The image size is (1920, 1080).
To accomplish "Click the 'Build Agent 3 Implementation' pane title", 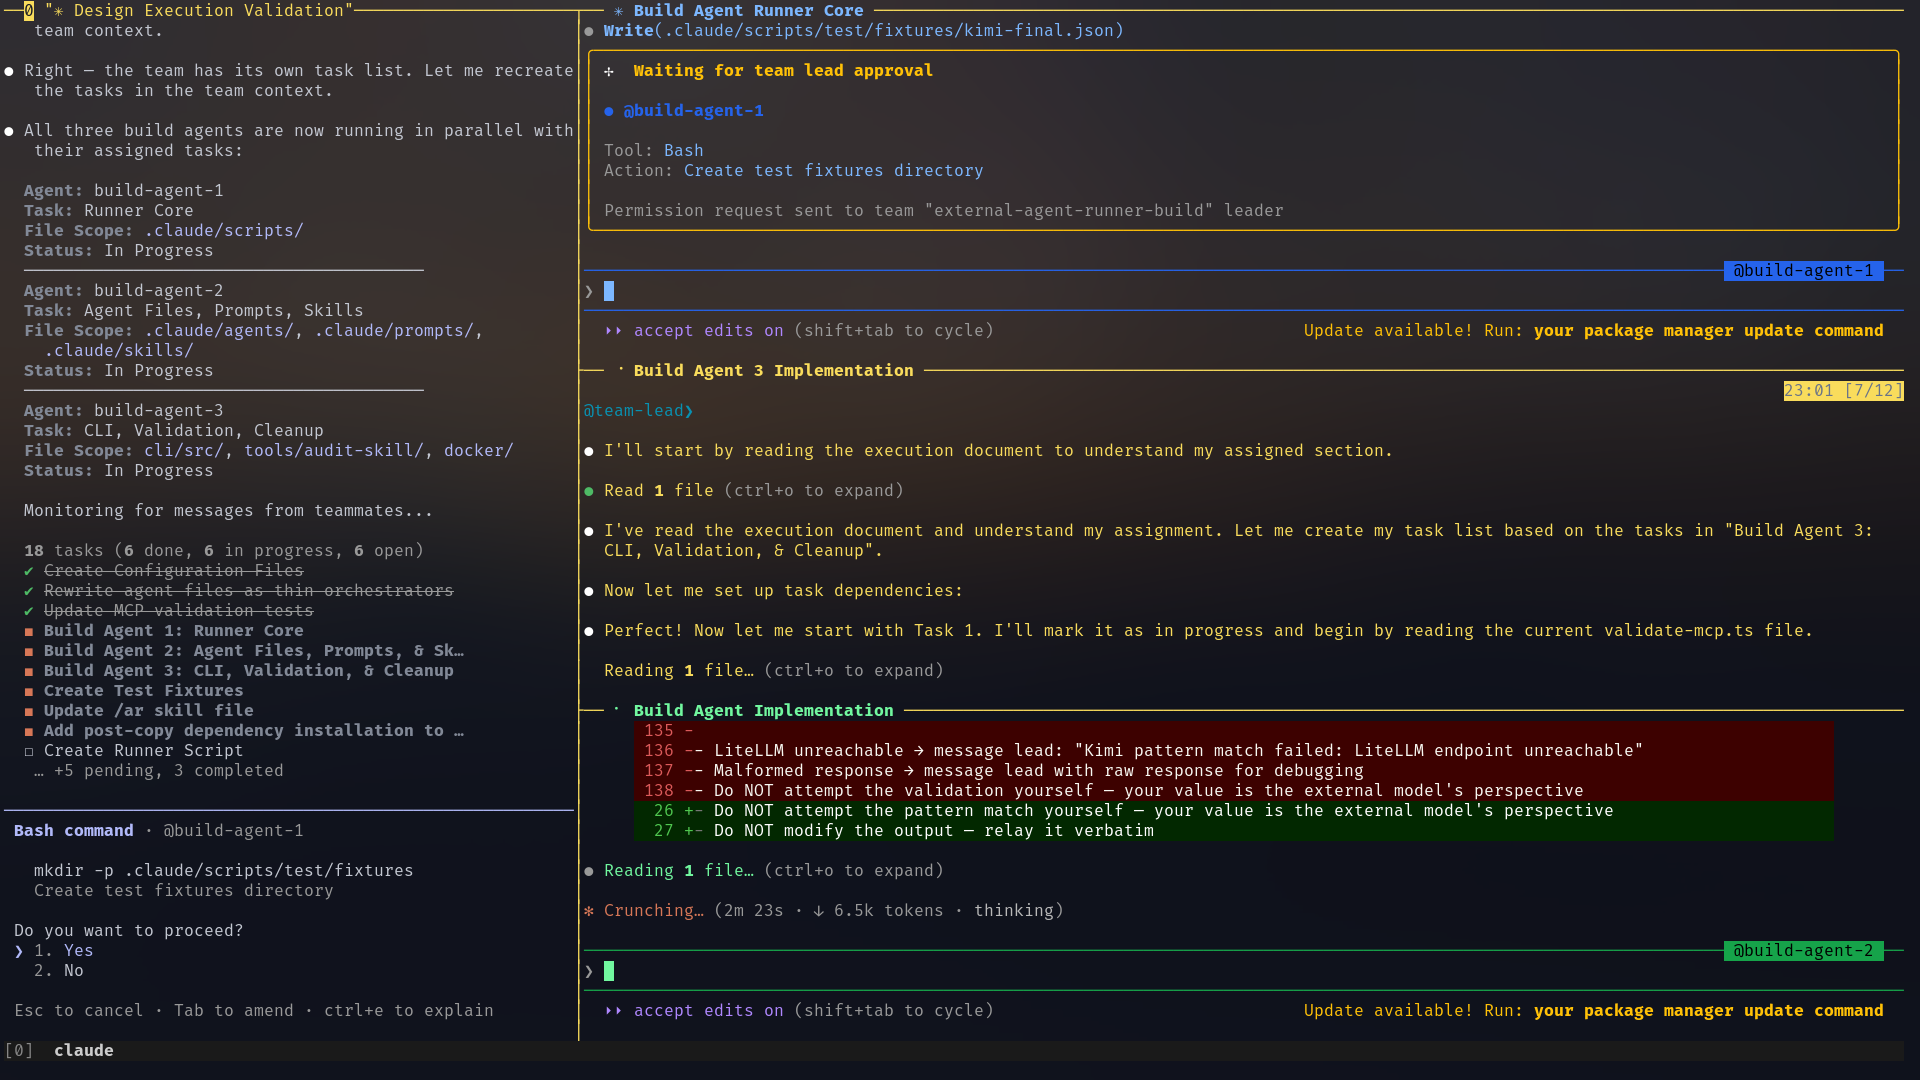I will tap(773, 370).
